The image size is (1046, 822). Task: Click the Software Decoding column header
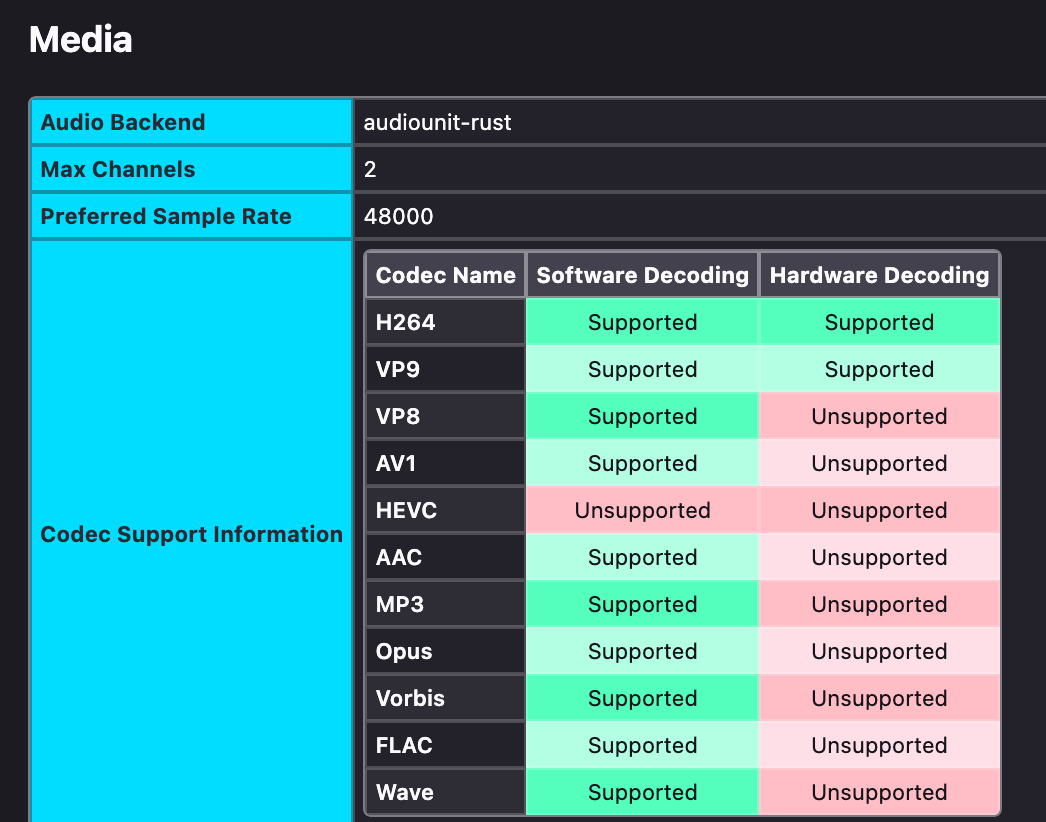coord(642,275)
